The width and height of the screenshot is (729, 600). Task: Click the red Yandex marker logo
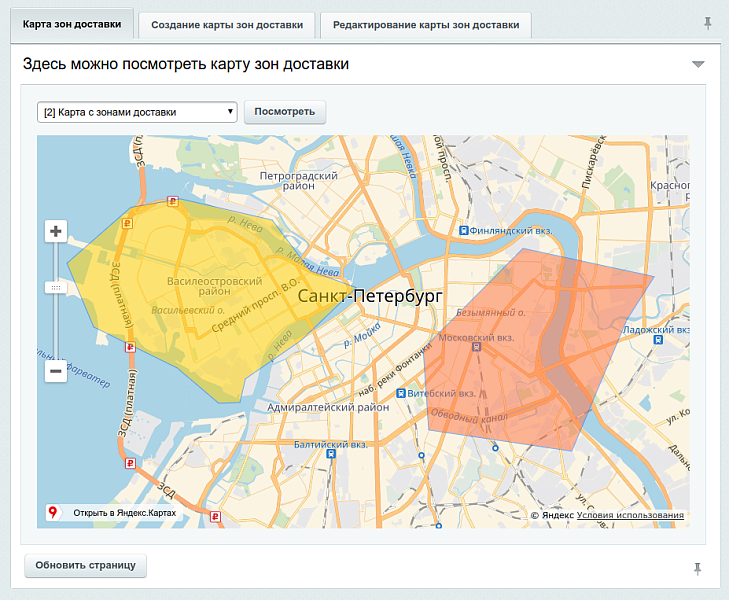point(53,513)
